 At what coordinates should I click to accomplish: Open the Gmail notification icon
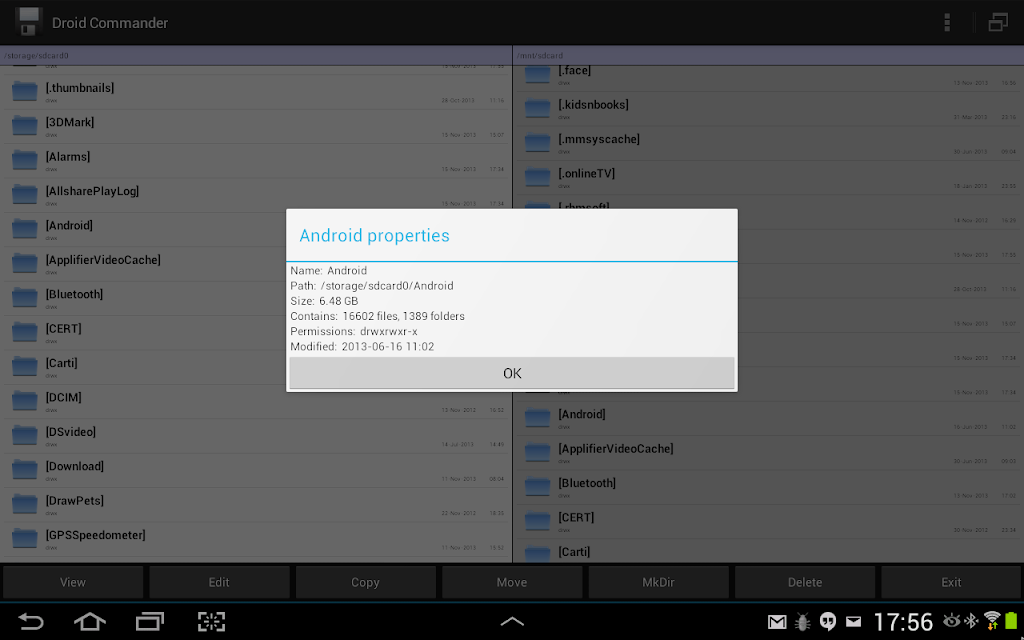[x=776, y=621]
